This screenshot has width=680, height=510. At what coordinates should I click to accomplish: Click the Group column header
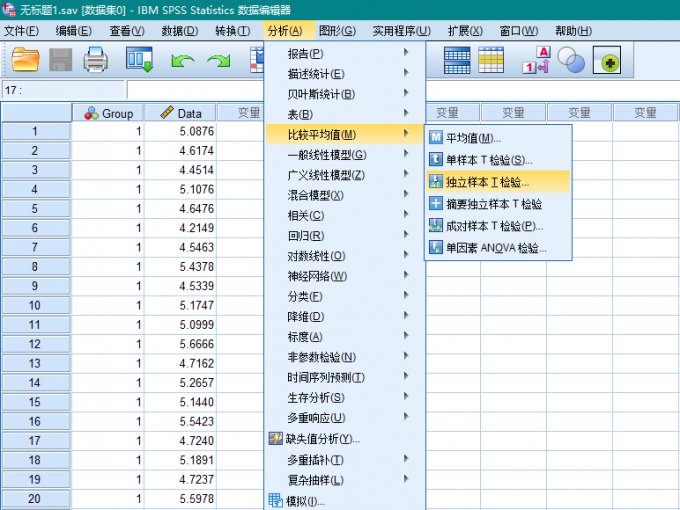pos(108,113)
